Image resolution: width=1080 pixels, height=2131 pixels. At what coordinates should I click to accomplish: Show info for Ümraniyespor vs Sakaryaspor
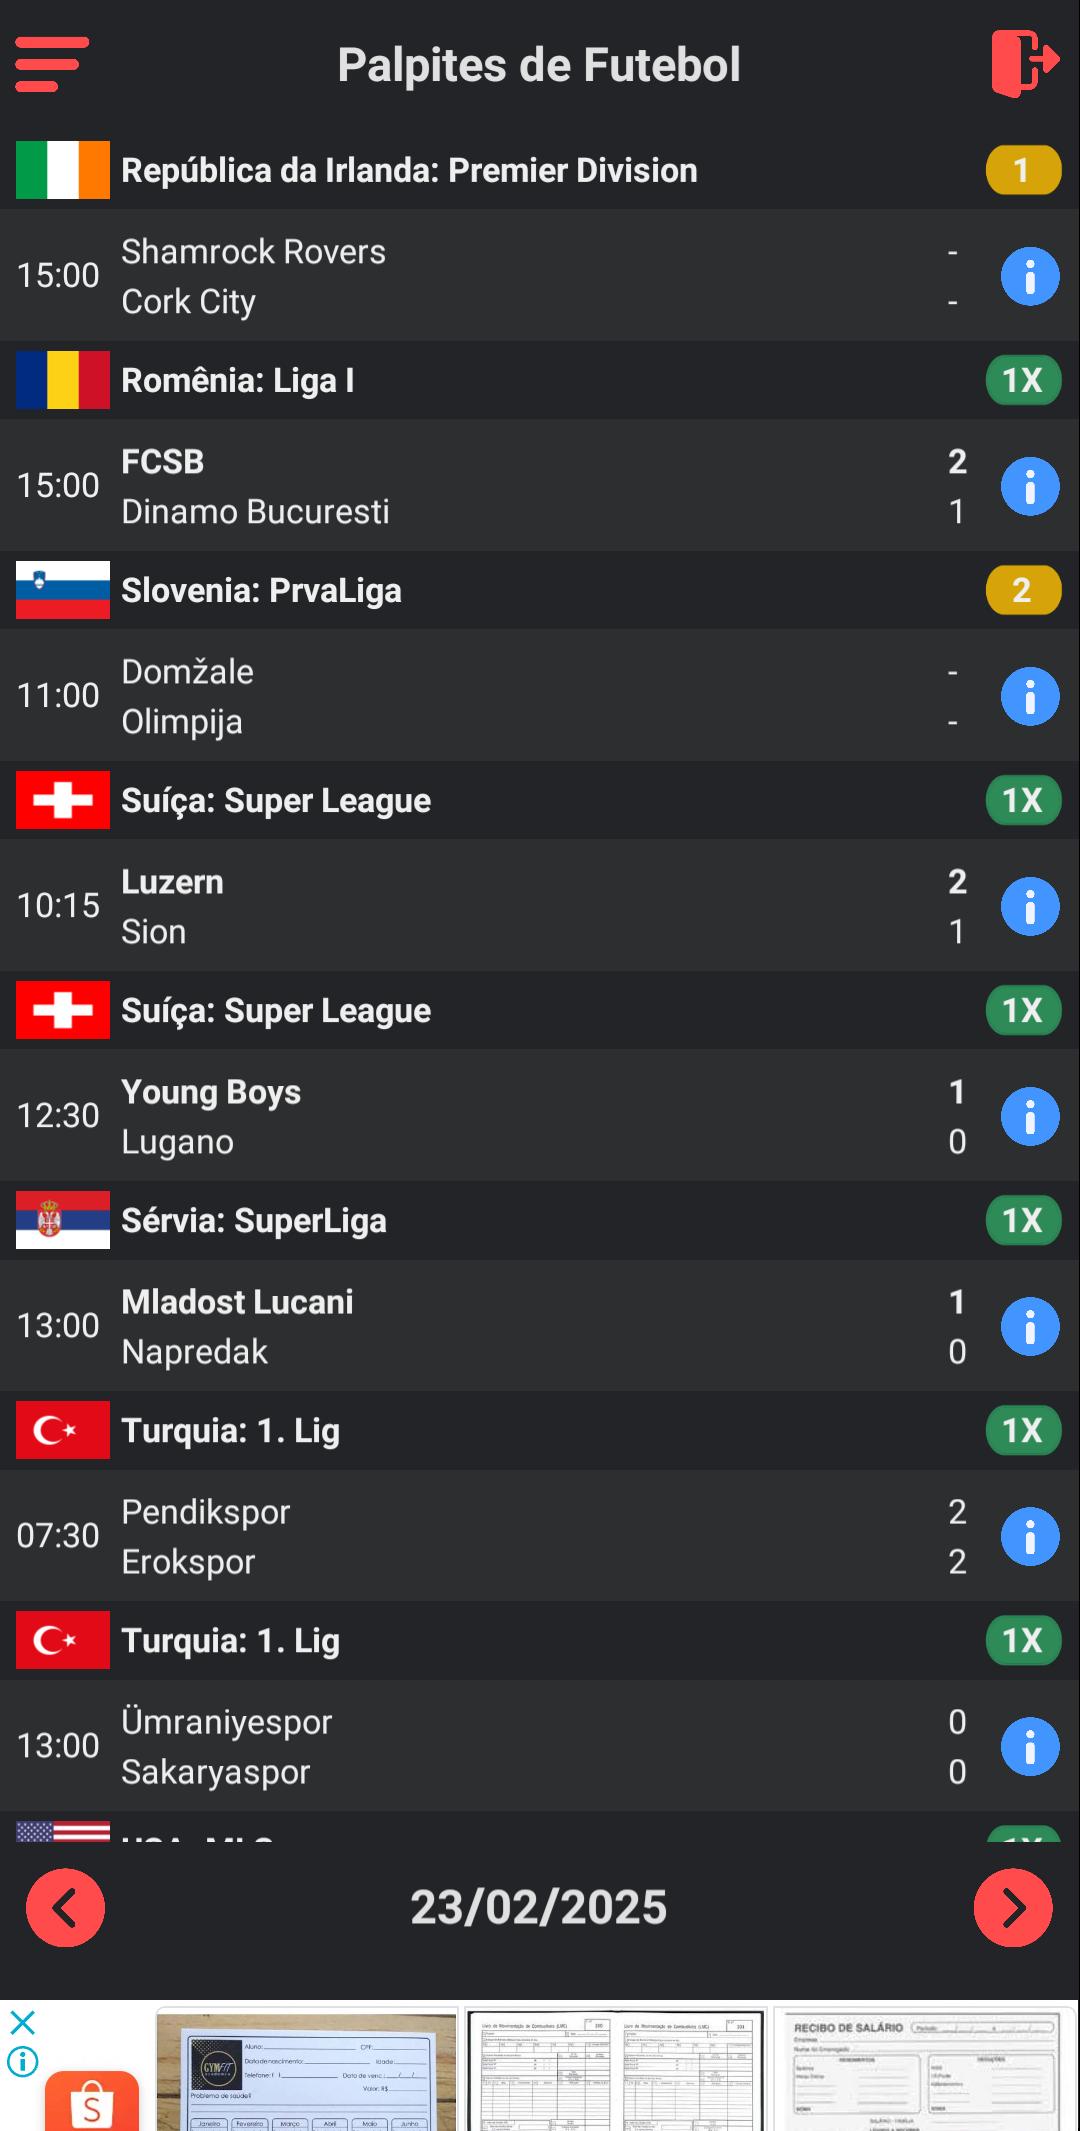click(x=1029, y=1746)
